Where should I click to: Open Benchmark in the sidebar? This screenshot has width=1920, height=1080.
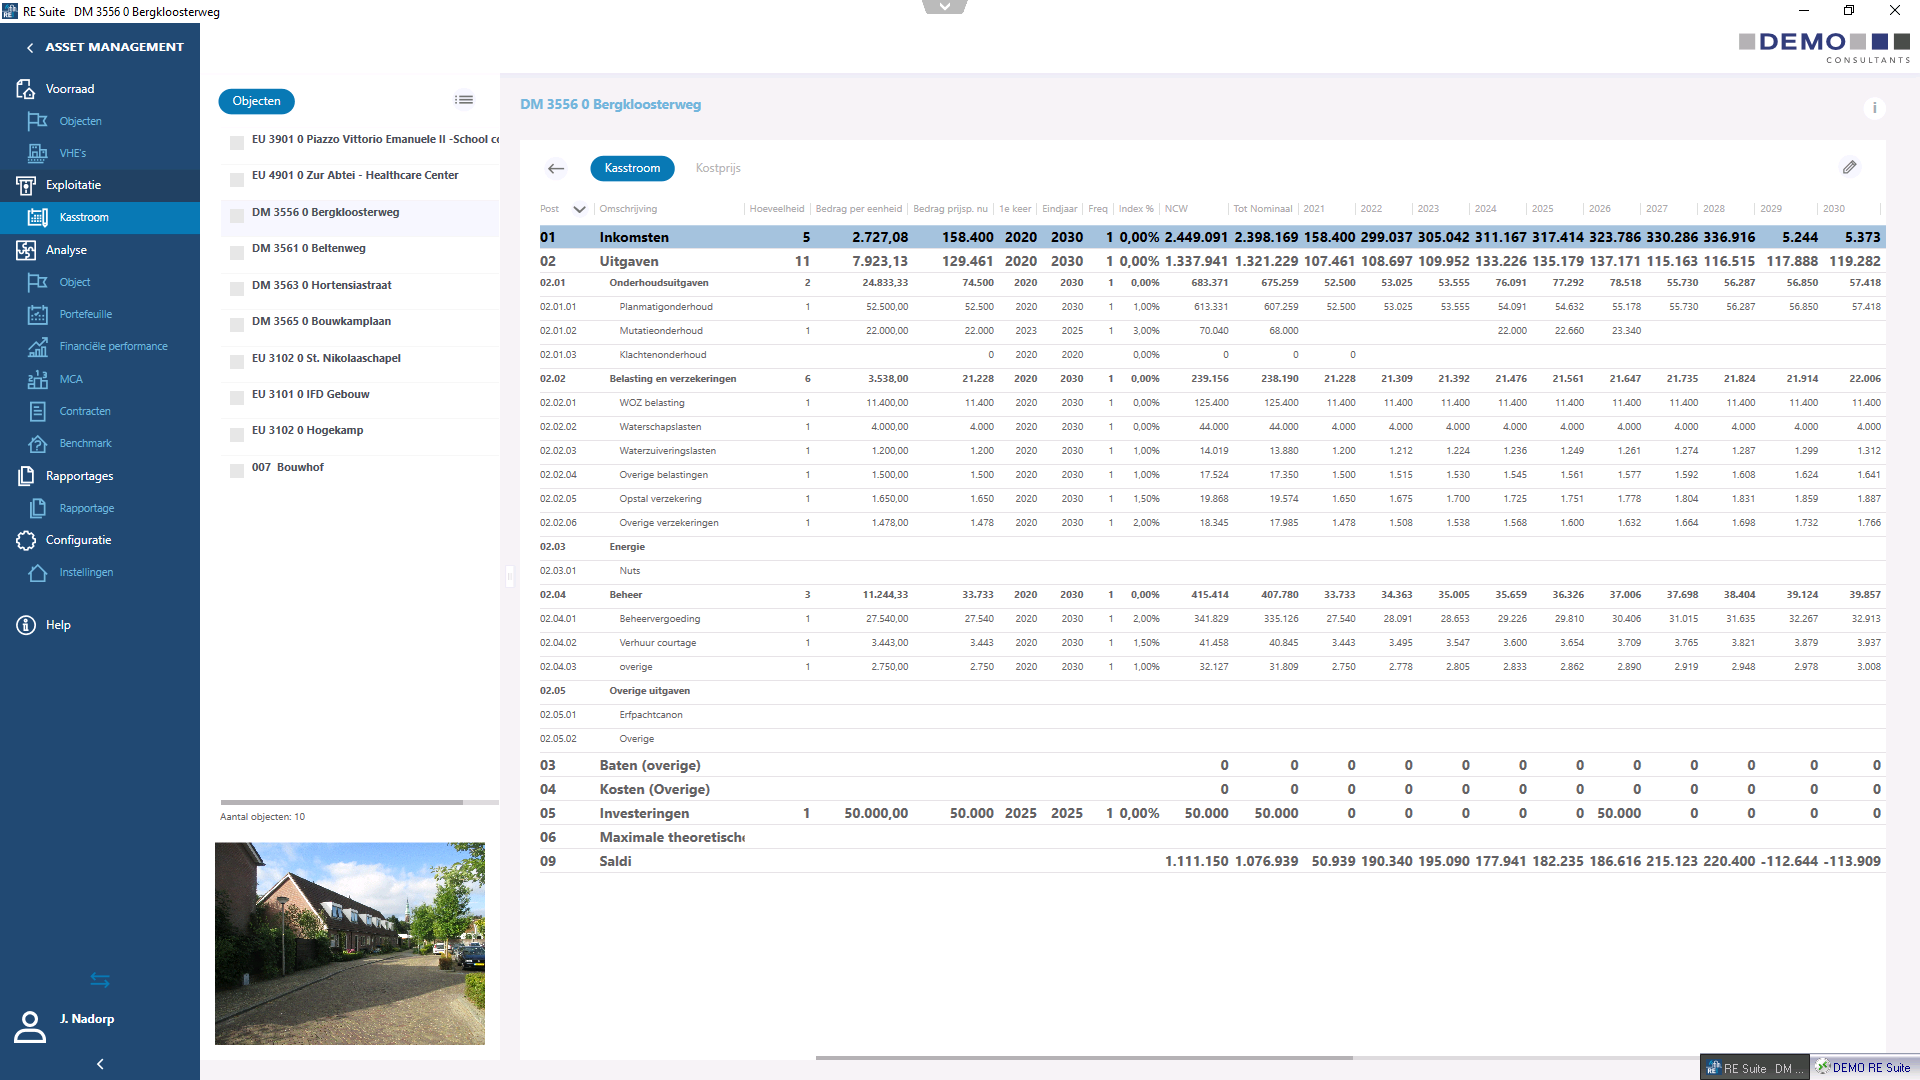click(x=85, y=443)
